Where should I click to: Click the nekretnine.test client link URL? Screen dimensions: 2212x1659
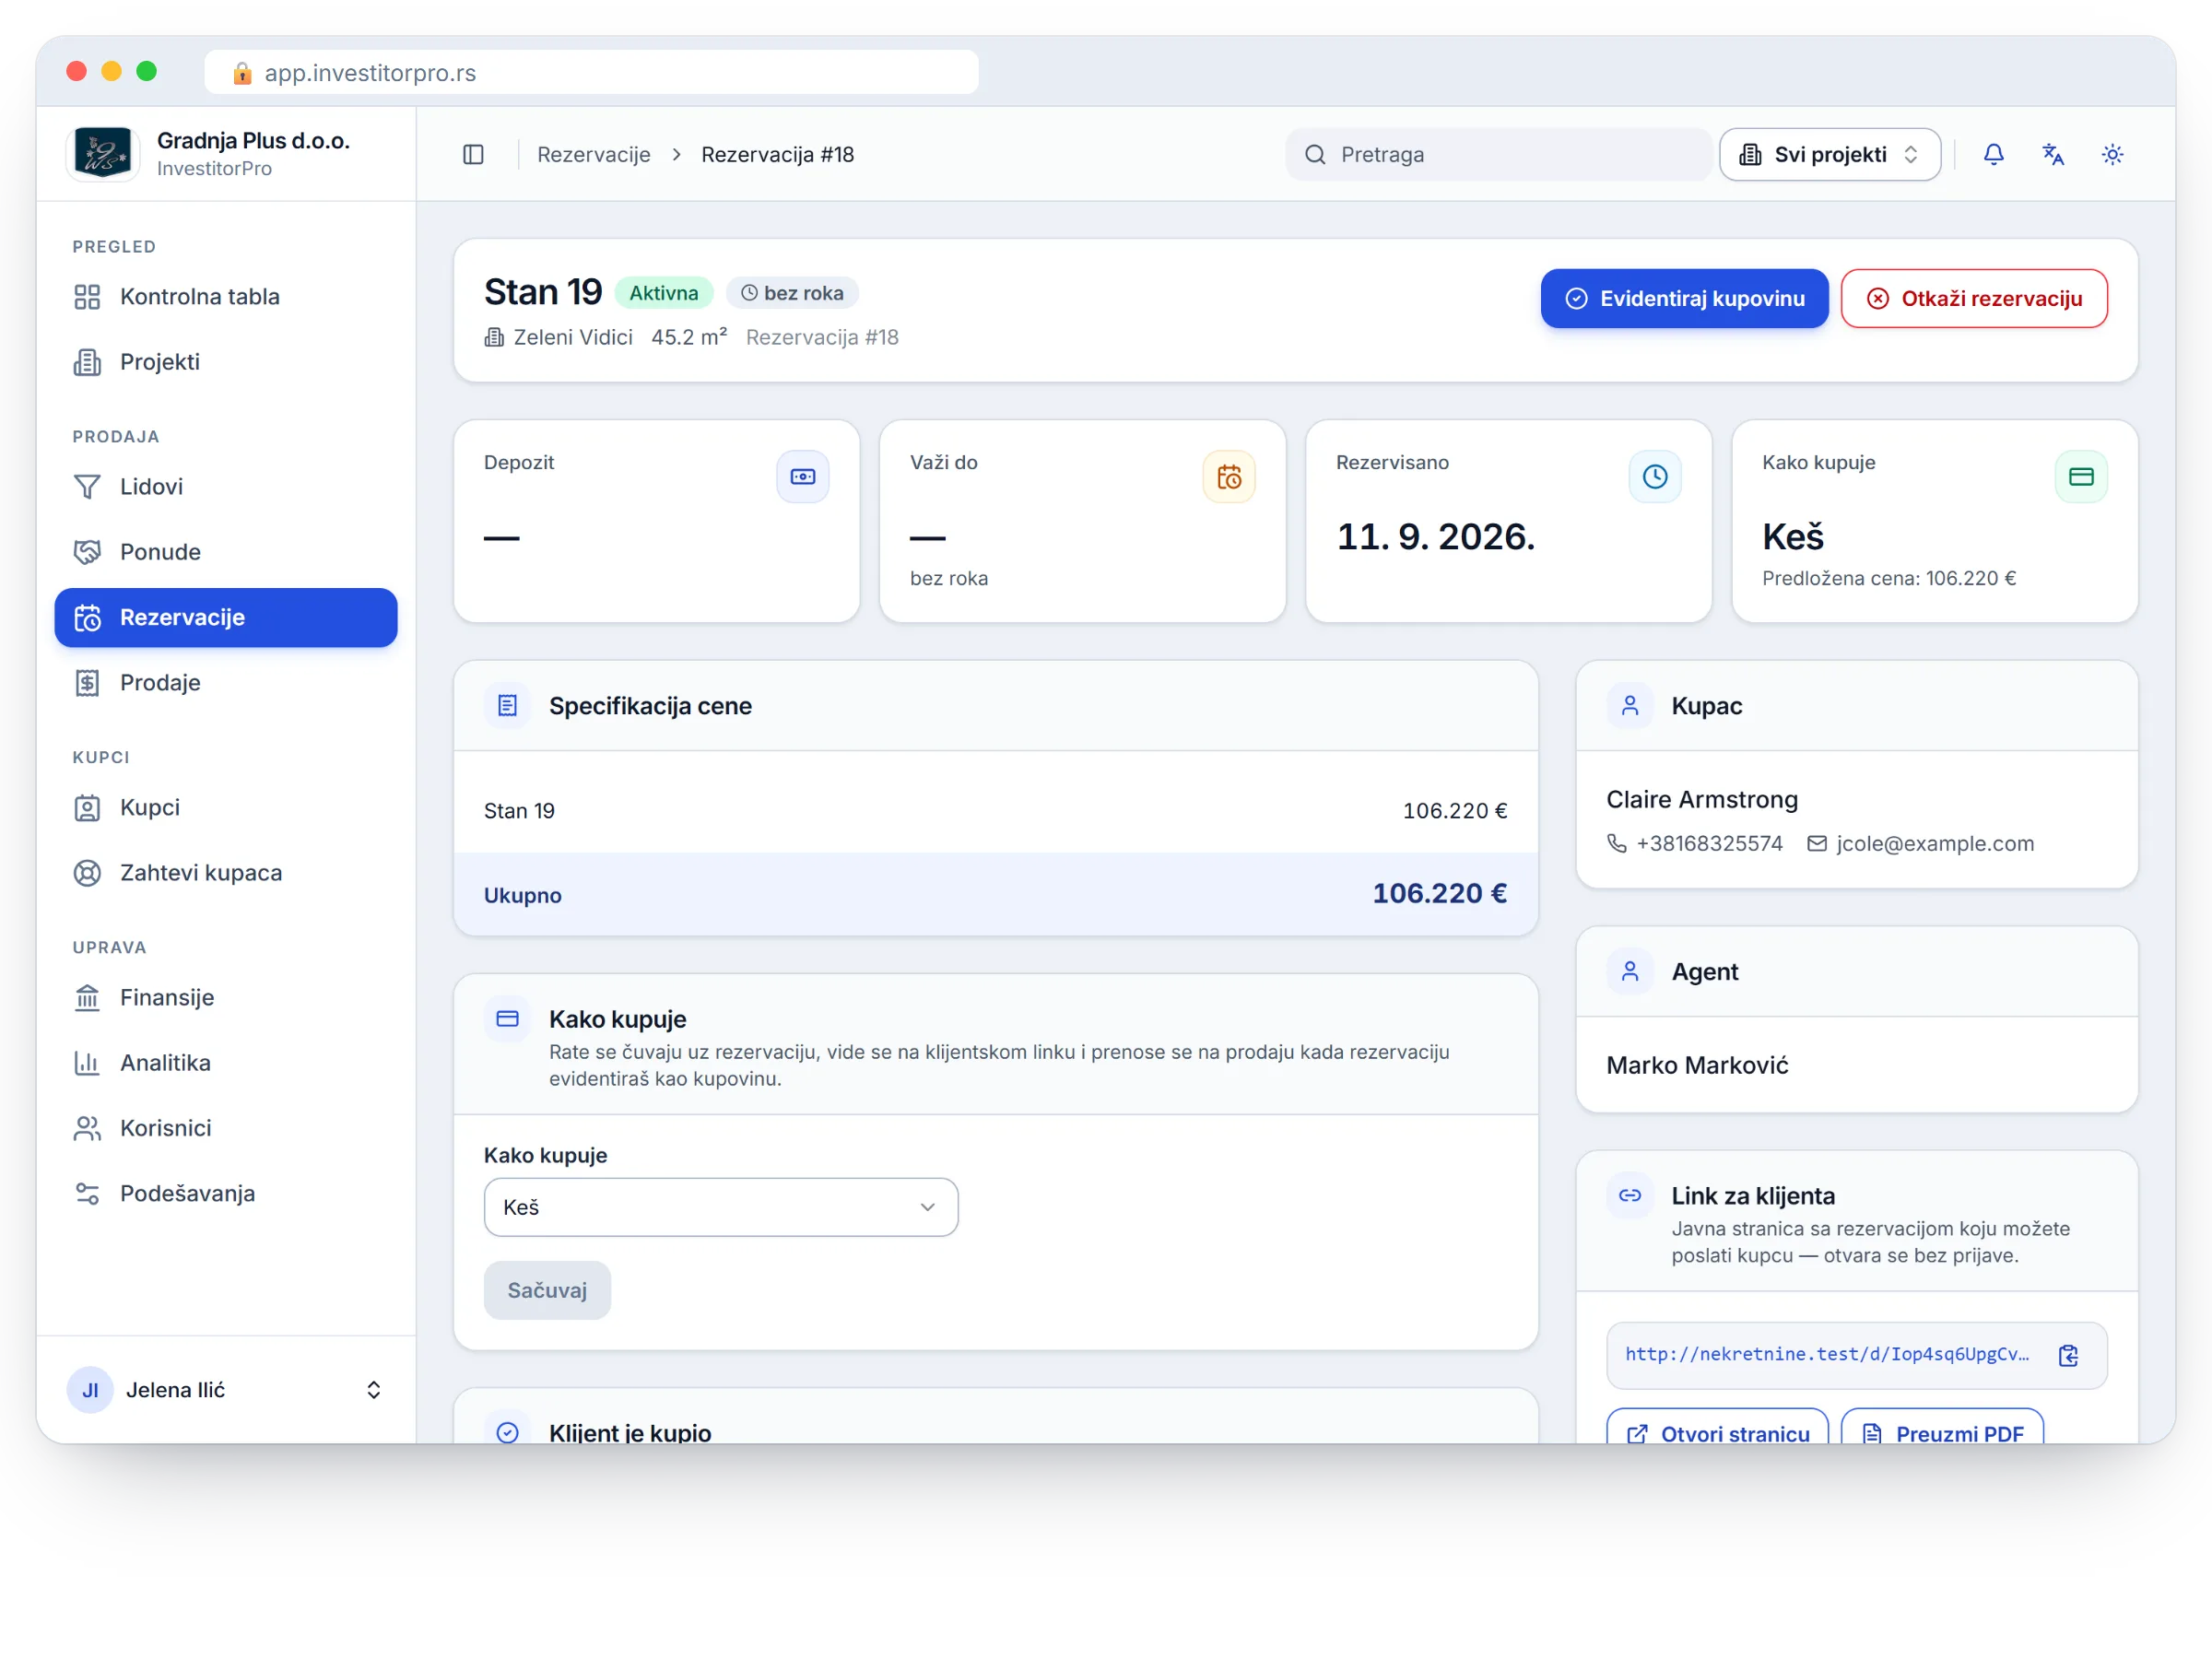tap(1826, 1354)
